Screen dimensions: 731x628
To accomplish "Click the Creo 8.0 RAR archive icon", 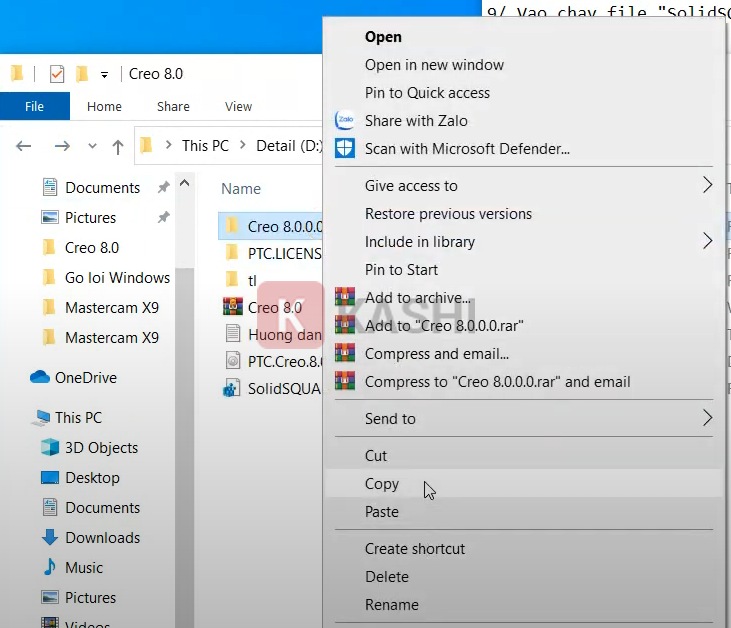I will [233, 307].
